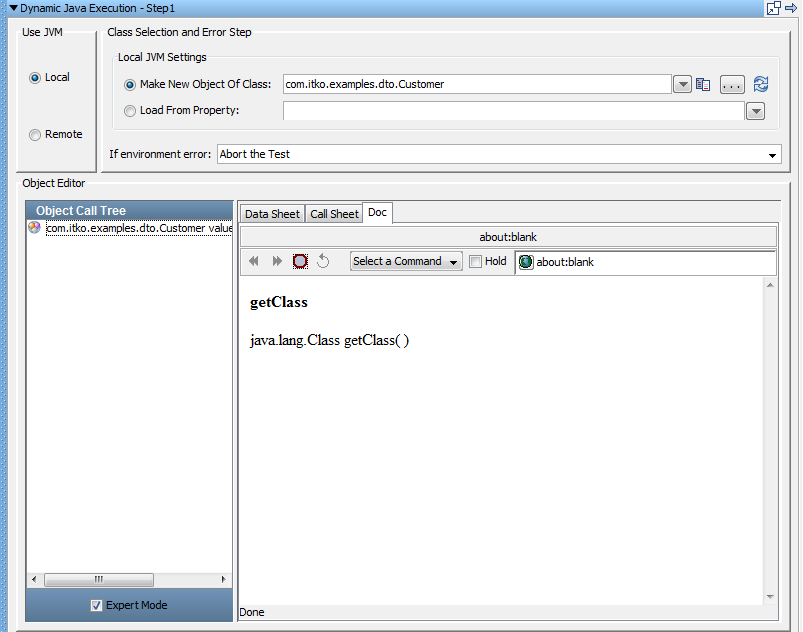Screen dimensions: 803x632
Task: Click the getClass heading text
Action: [x=279, y=302]
